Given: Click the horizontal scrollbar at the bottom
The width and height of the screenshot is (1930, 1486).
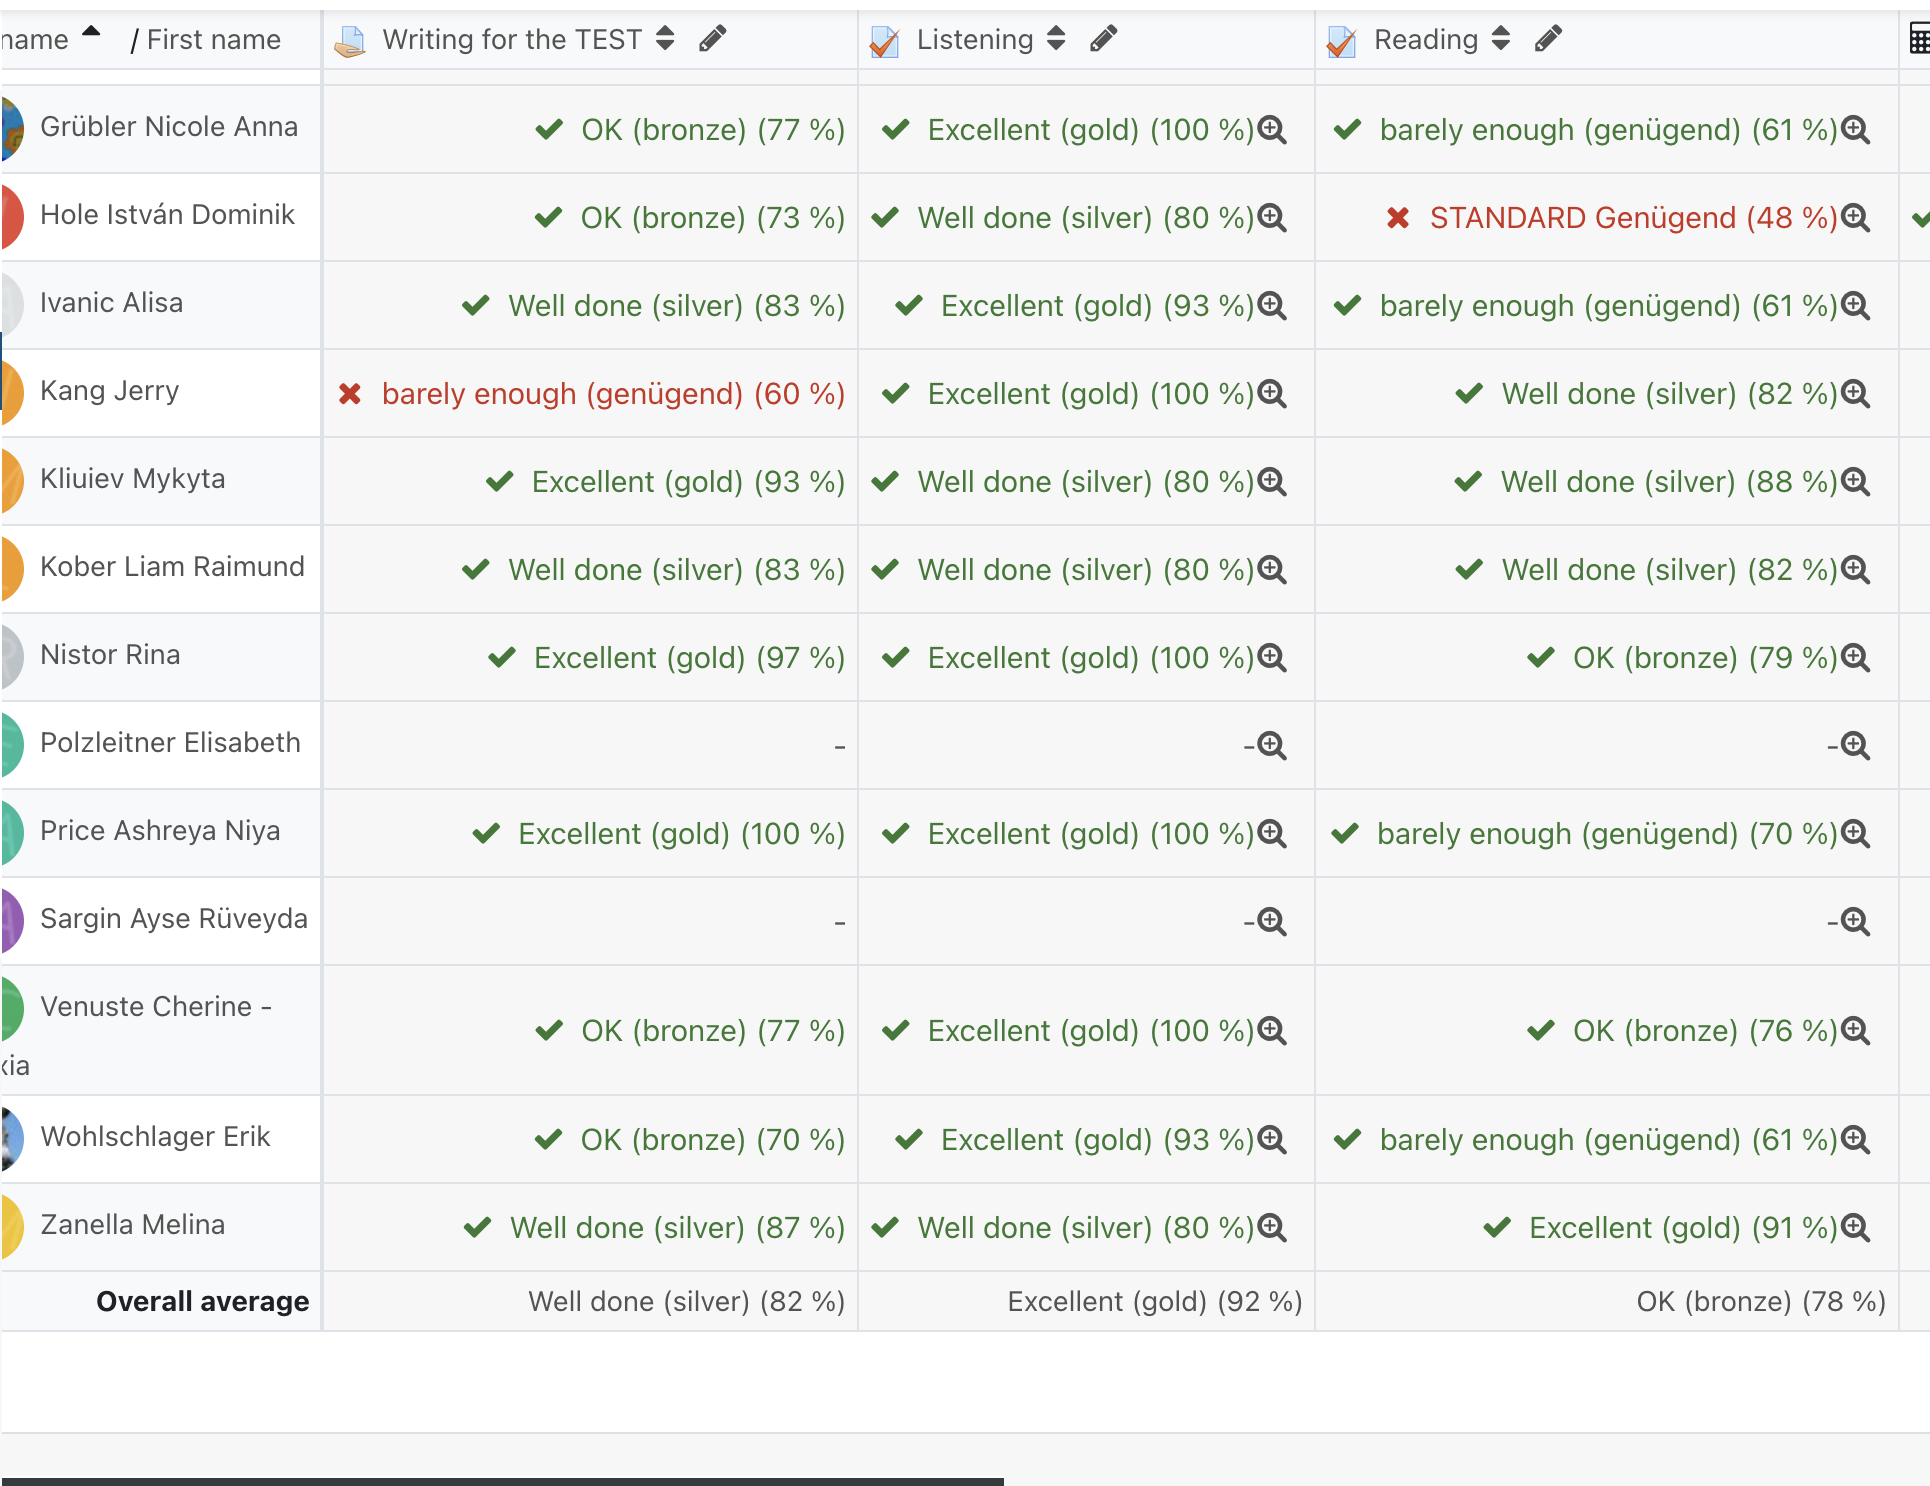Looking at the screenshot, I should coord(502,1480).
